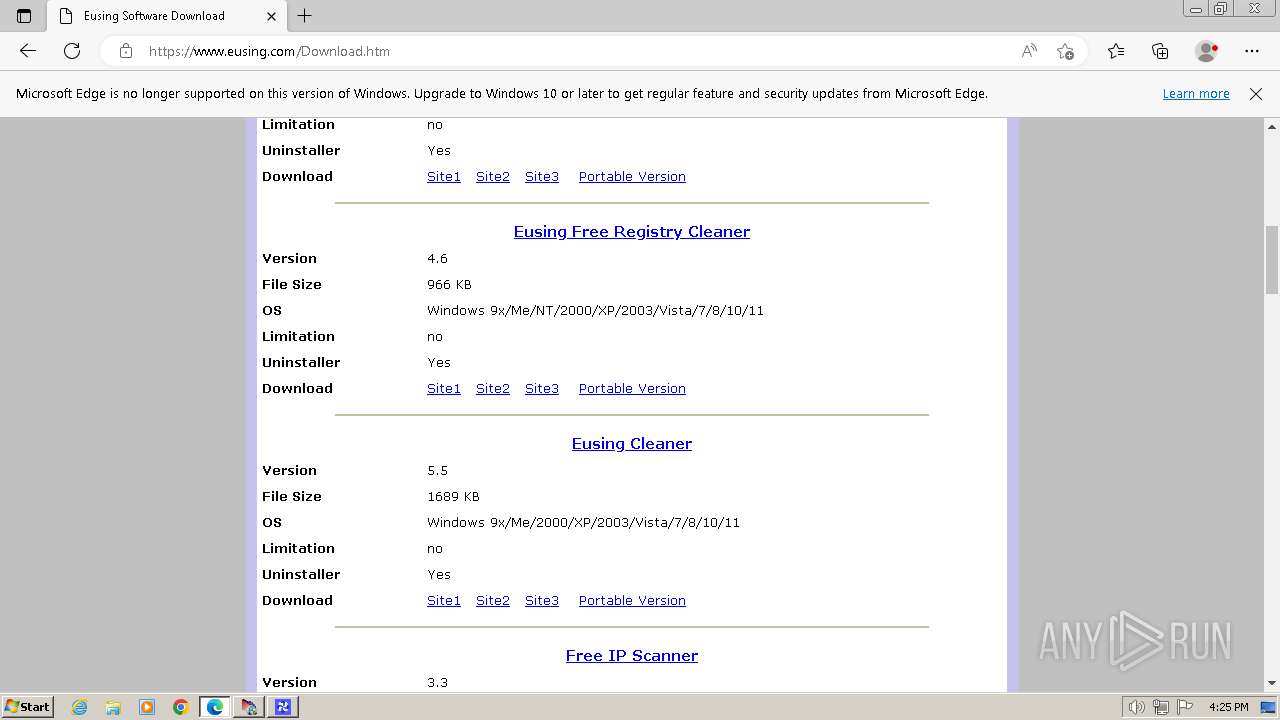
Task: Close the Eusing Software Download tab
Action: coord(271,16)
